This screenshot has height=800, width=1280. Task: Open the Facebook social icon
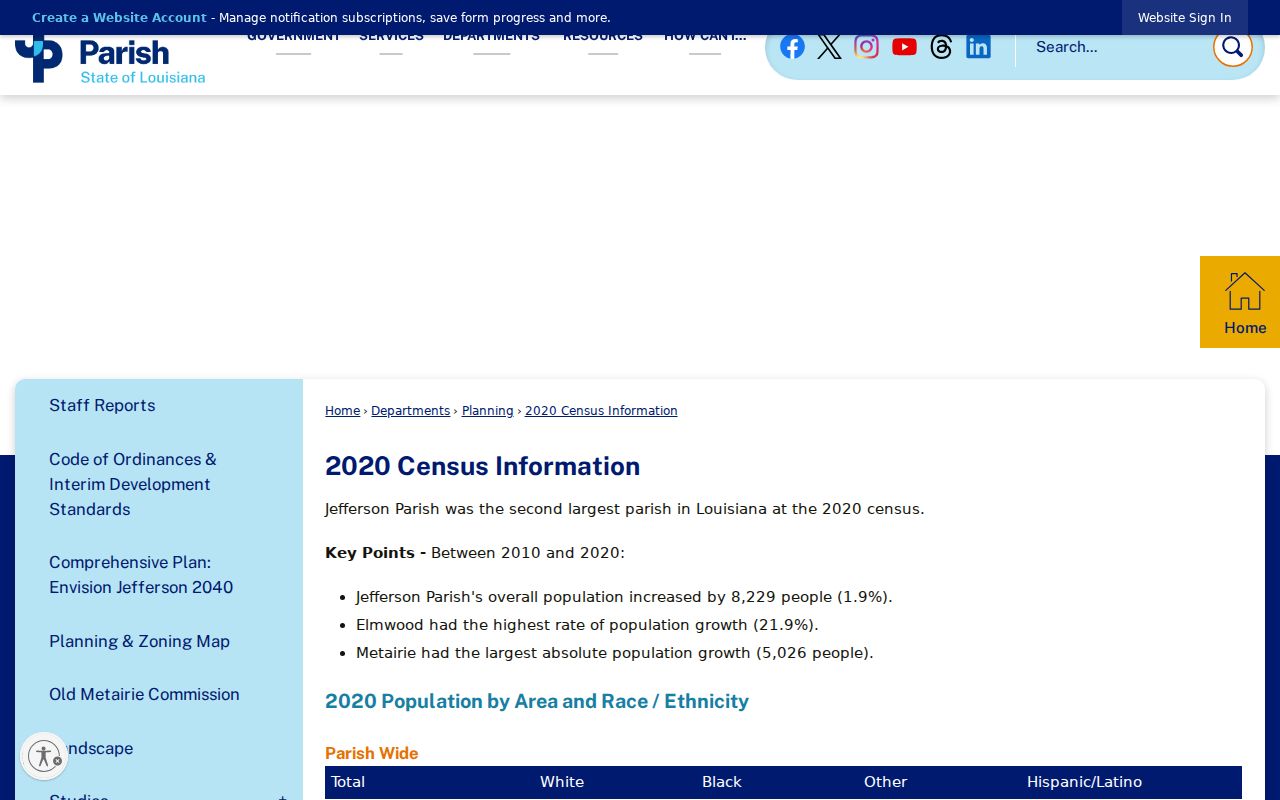(x=792, y=47)
